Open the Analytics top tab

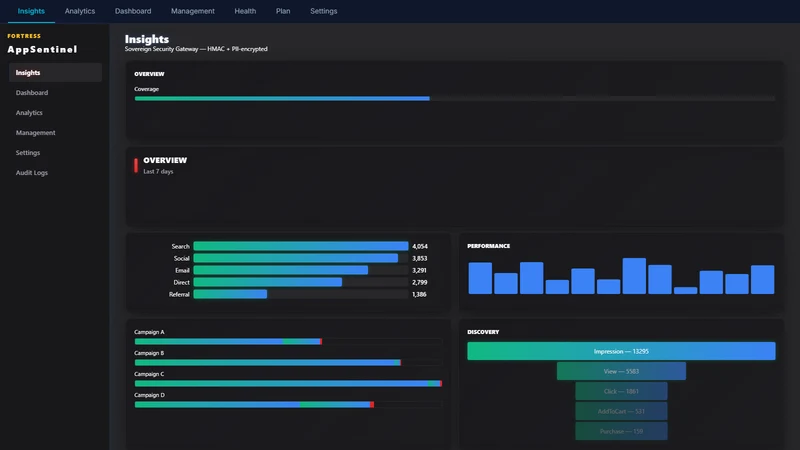80,11
